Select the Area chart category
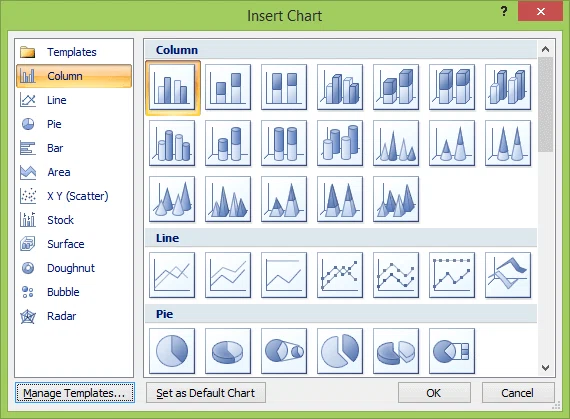This screenshot has width=570, height=419. 74,172
